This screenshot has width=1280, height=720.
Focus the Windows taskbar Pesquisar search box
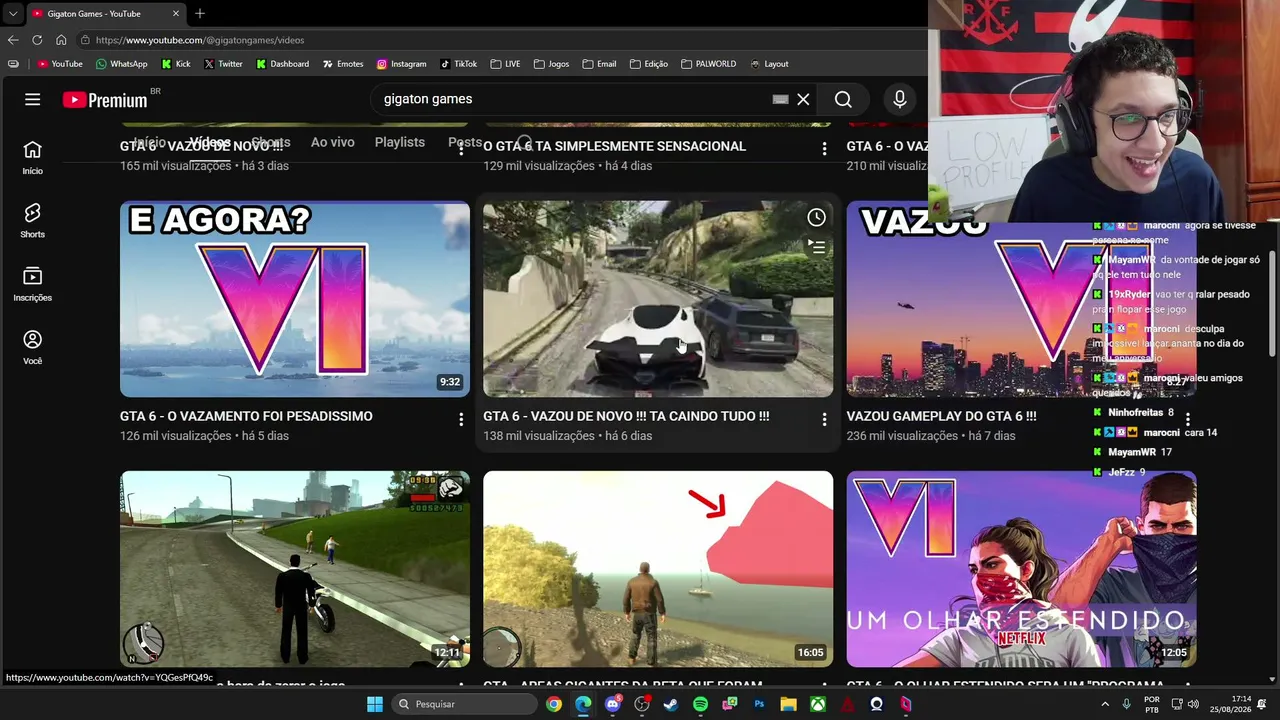coord(464,704)
